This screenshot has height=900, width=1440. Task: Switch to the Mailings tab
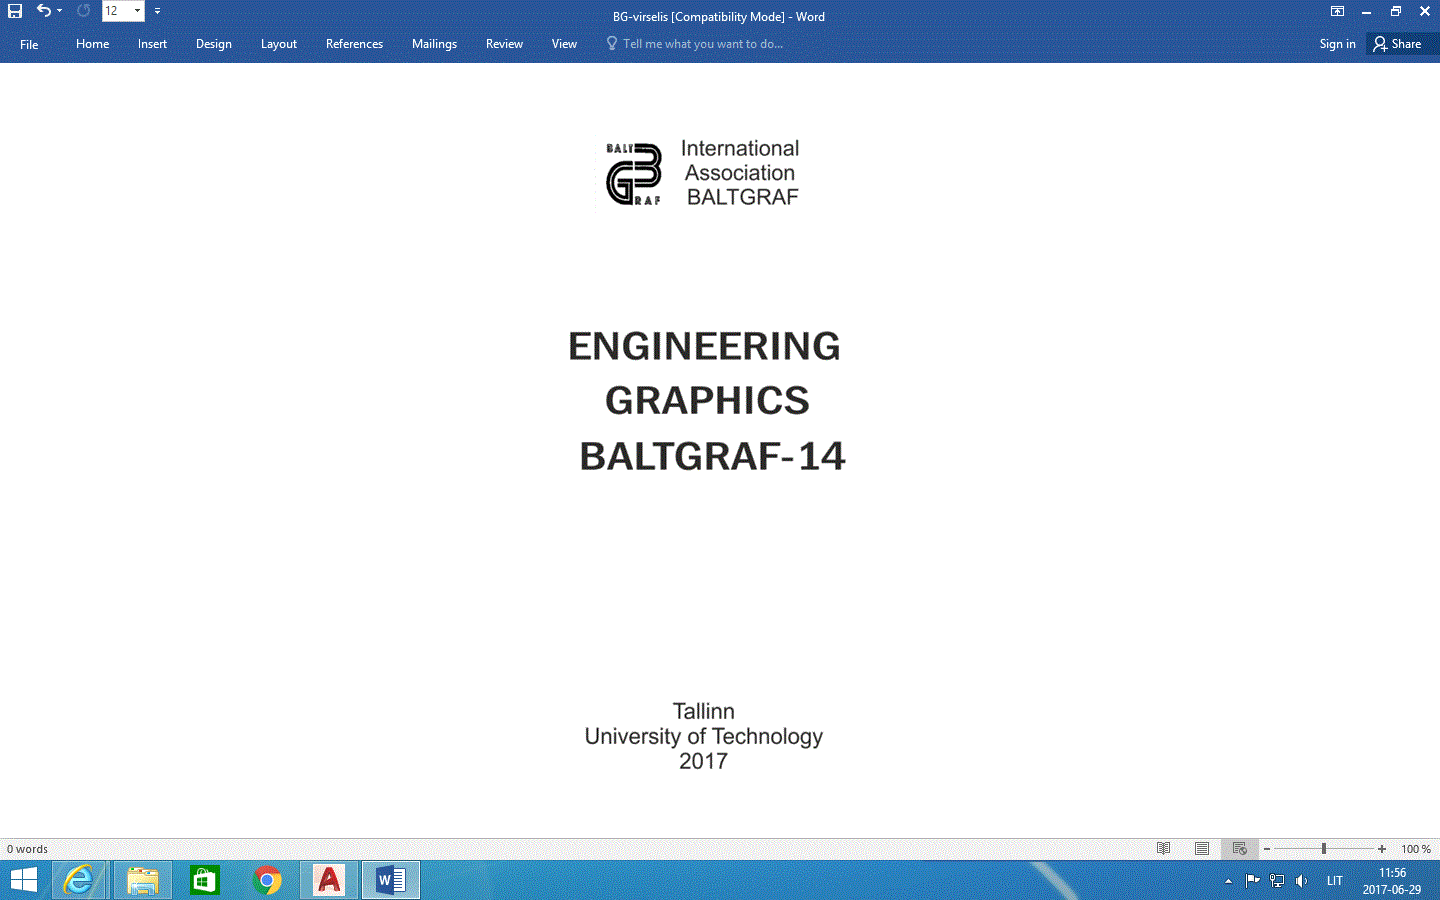(434, 44)
